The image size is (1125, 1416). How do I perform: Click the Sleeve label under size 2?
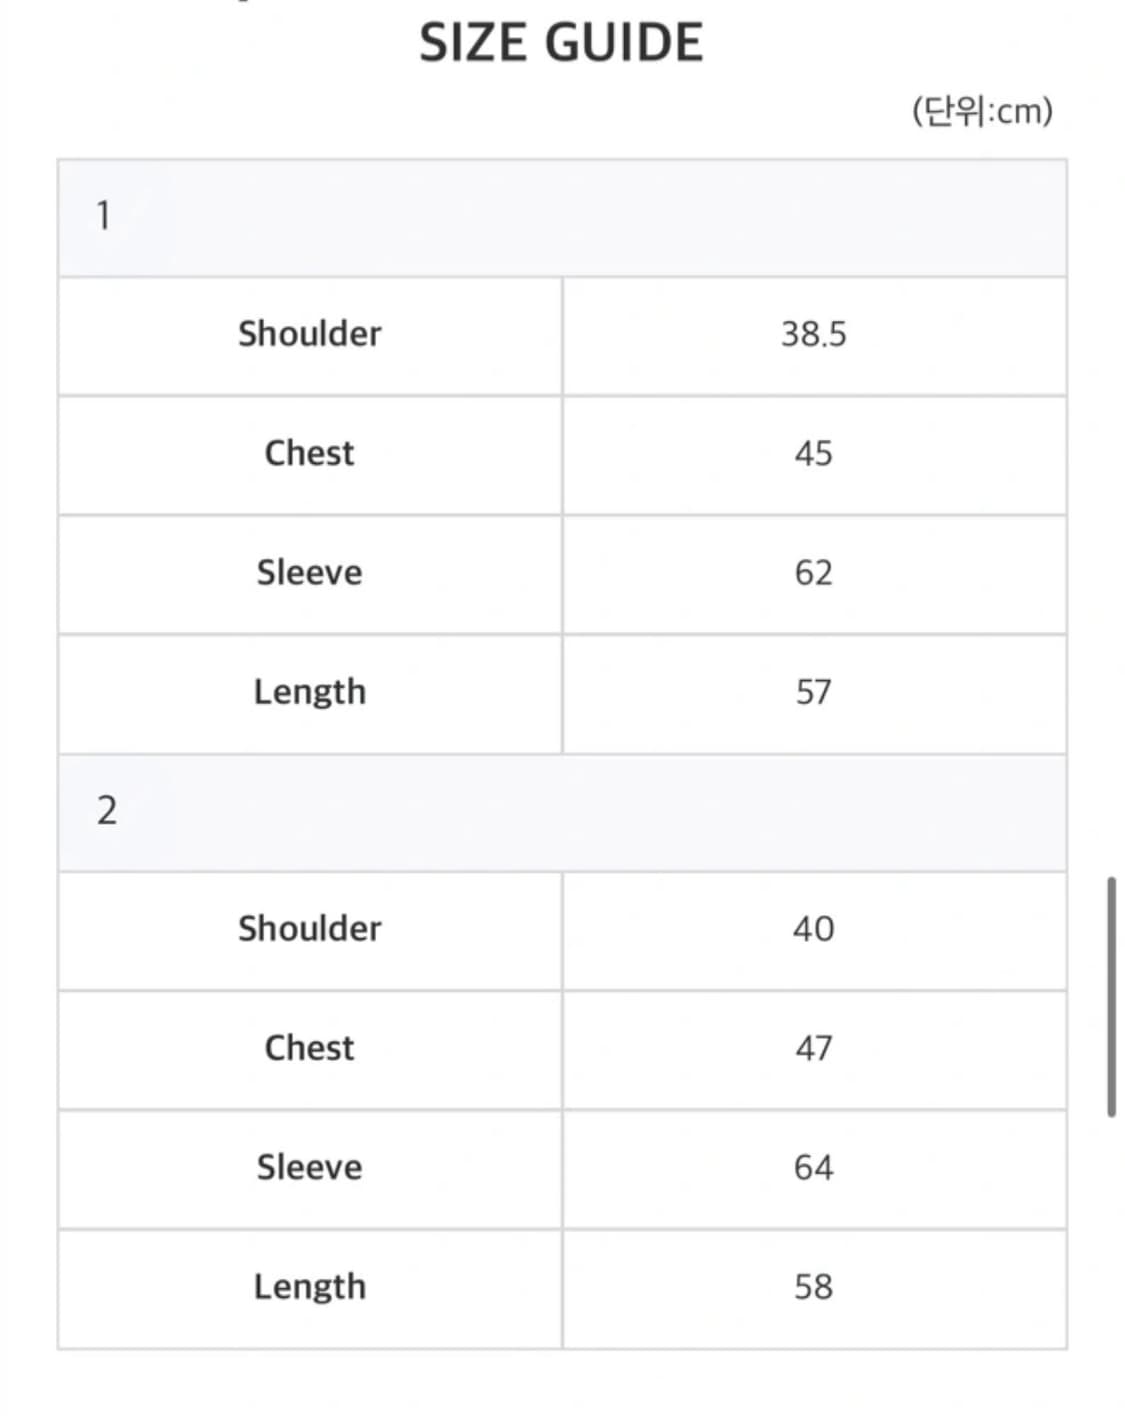coord(310,1167)
